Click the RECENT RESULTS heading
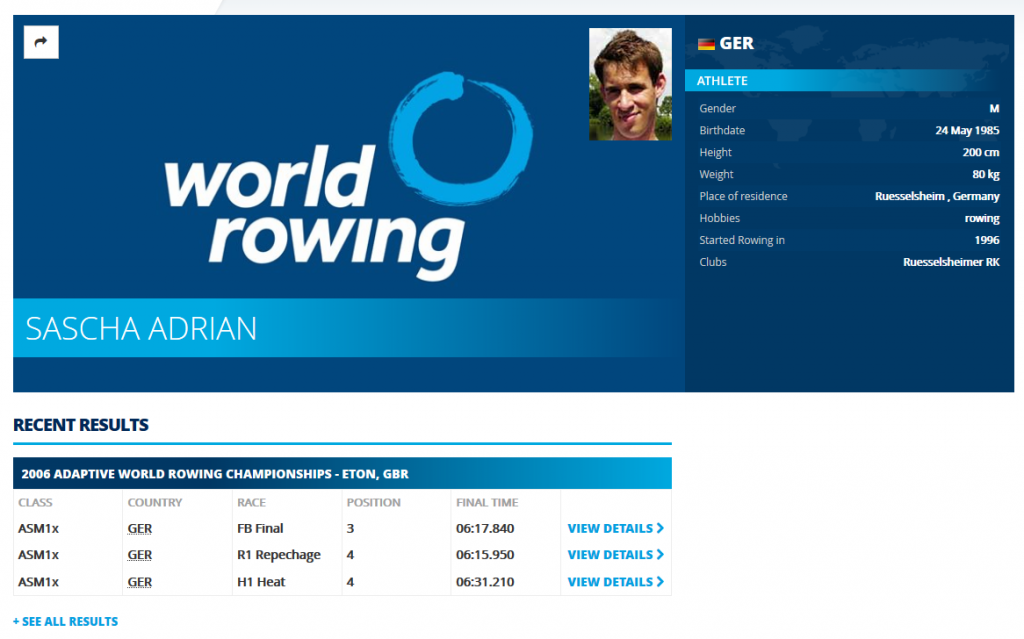Image resolution: width=1024 pixels, height=639 pixels. [x=81, y=425]
